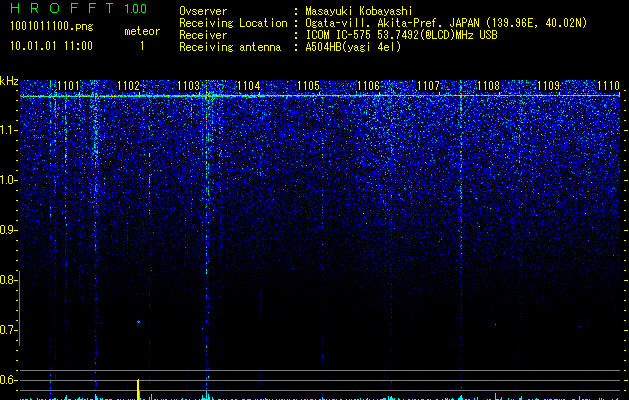Click the date stamp 10.01.01 11:00
Viewport: 629px width, 400px height.
click(51, 46)
